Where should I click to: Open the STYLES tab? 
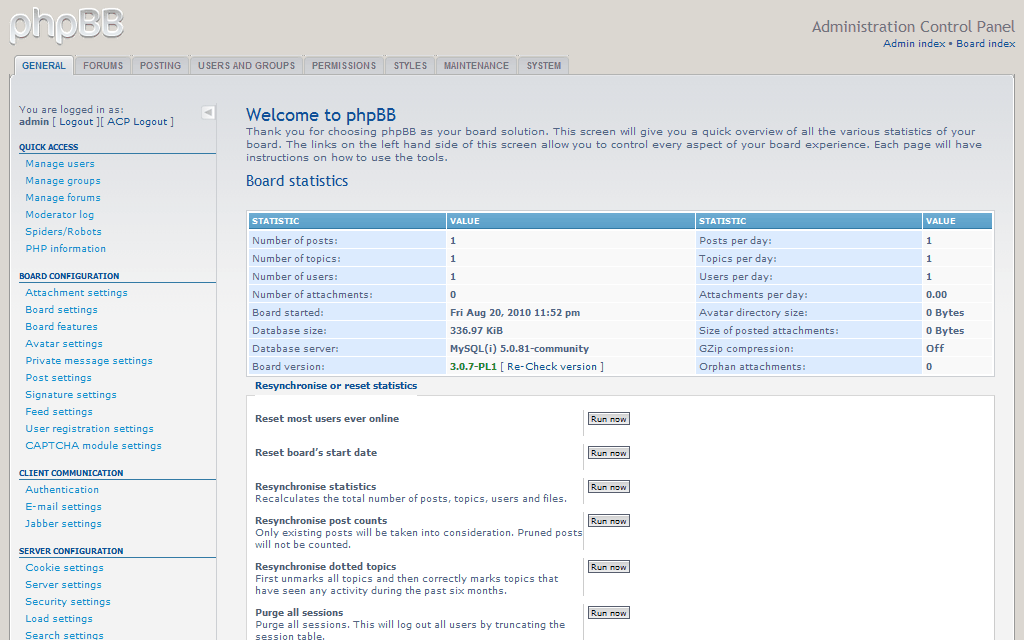(409, 64)
